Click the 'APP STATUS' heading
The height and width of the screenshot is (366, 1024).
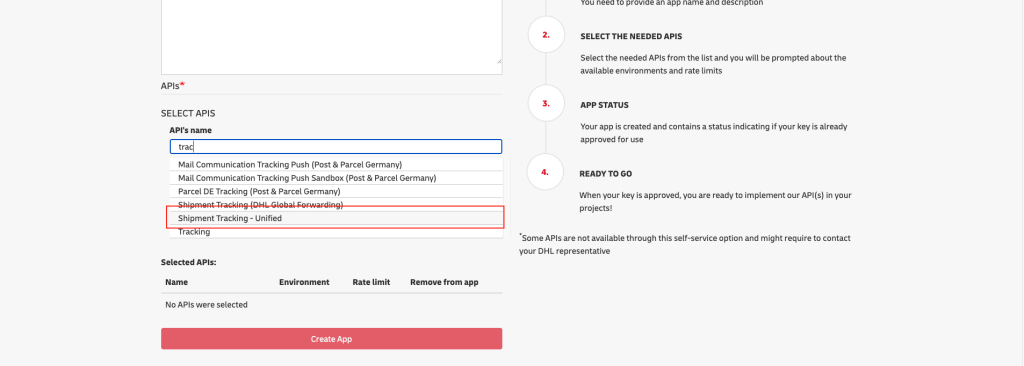(605, 105)
